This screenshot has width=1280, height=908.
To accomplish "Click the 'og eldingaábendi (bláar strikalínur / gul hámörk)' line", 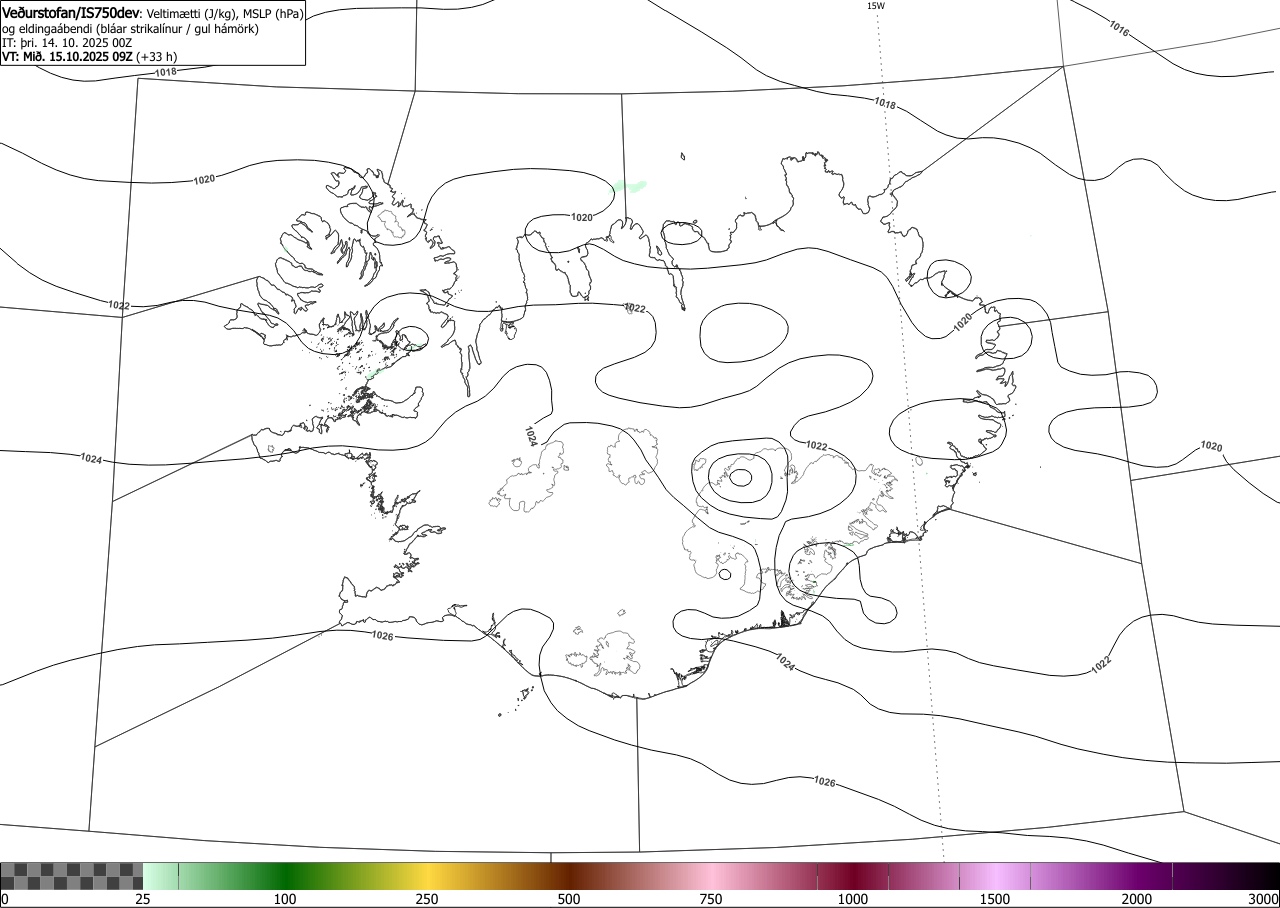I will (x=131, y=29).
